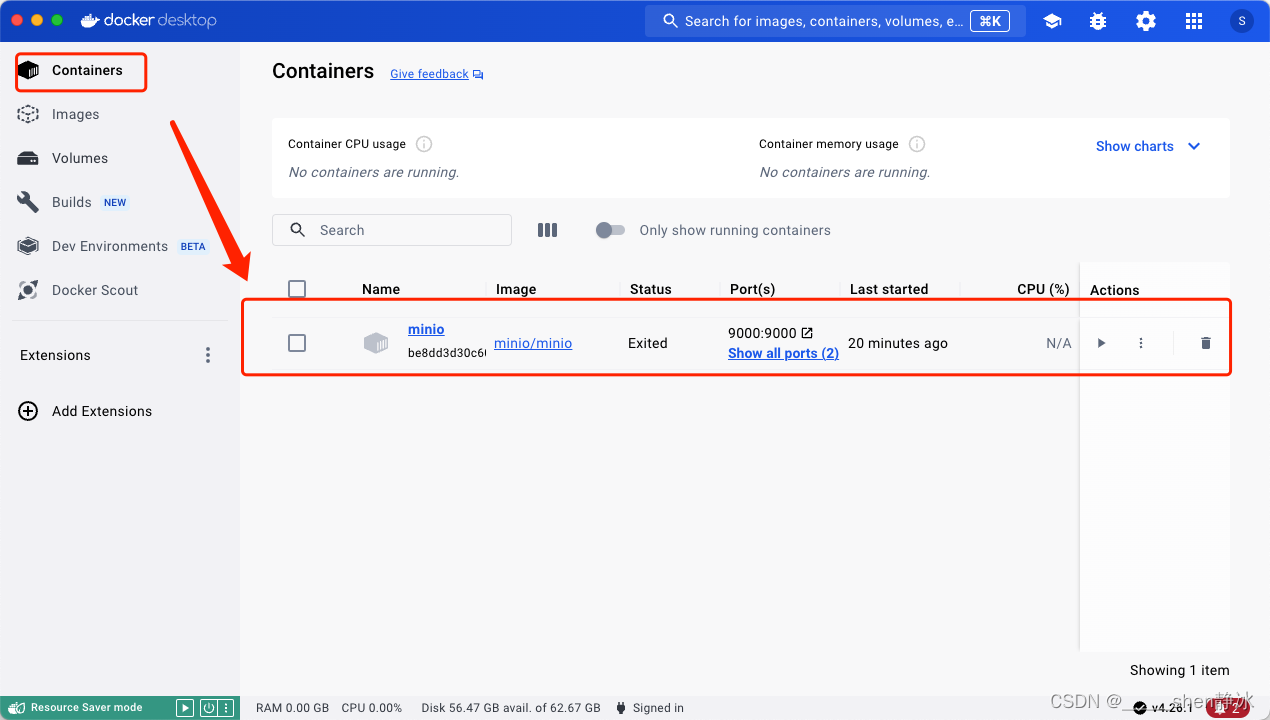The image size is (1270, 720).
Task: Click the Add Extensions plus icon
Action: pyautogui.click(x=28, y=411)
